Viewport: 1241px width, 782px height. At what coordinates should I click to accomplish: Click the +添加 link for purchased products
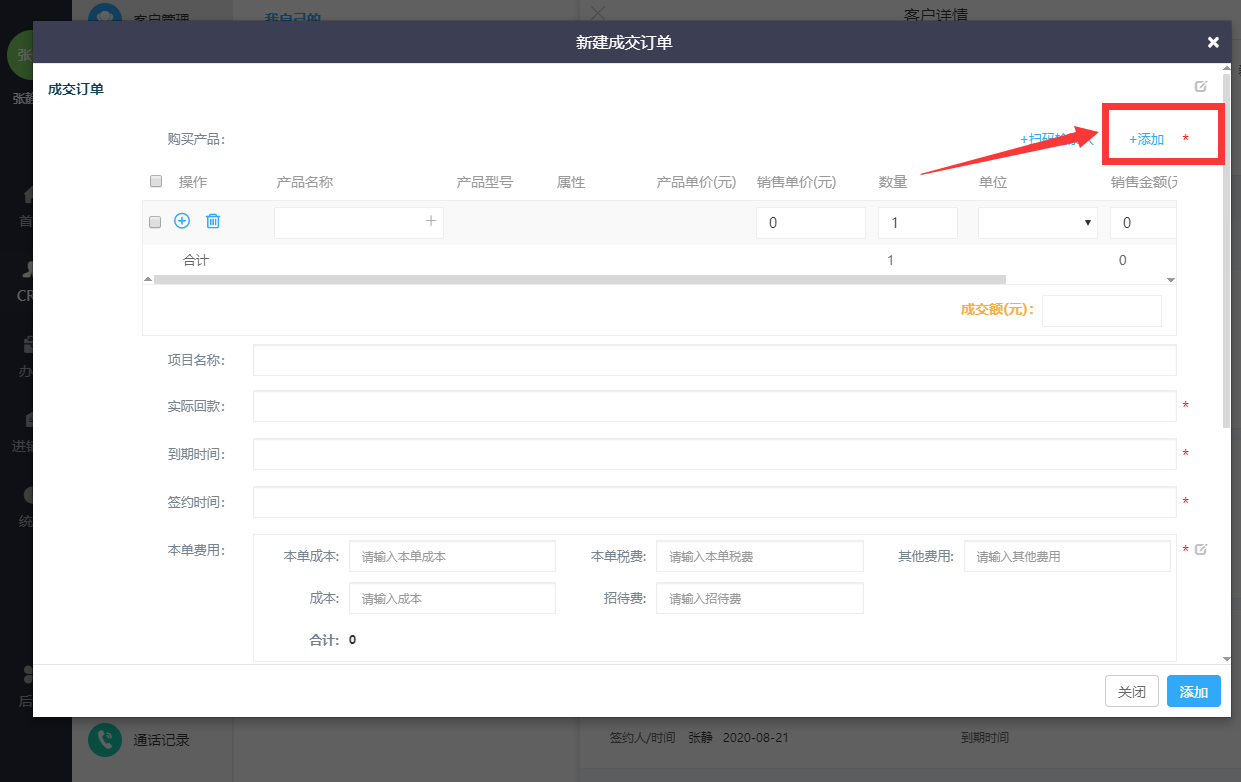tap(1146, 139)
